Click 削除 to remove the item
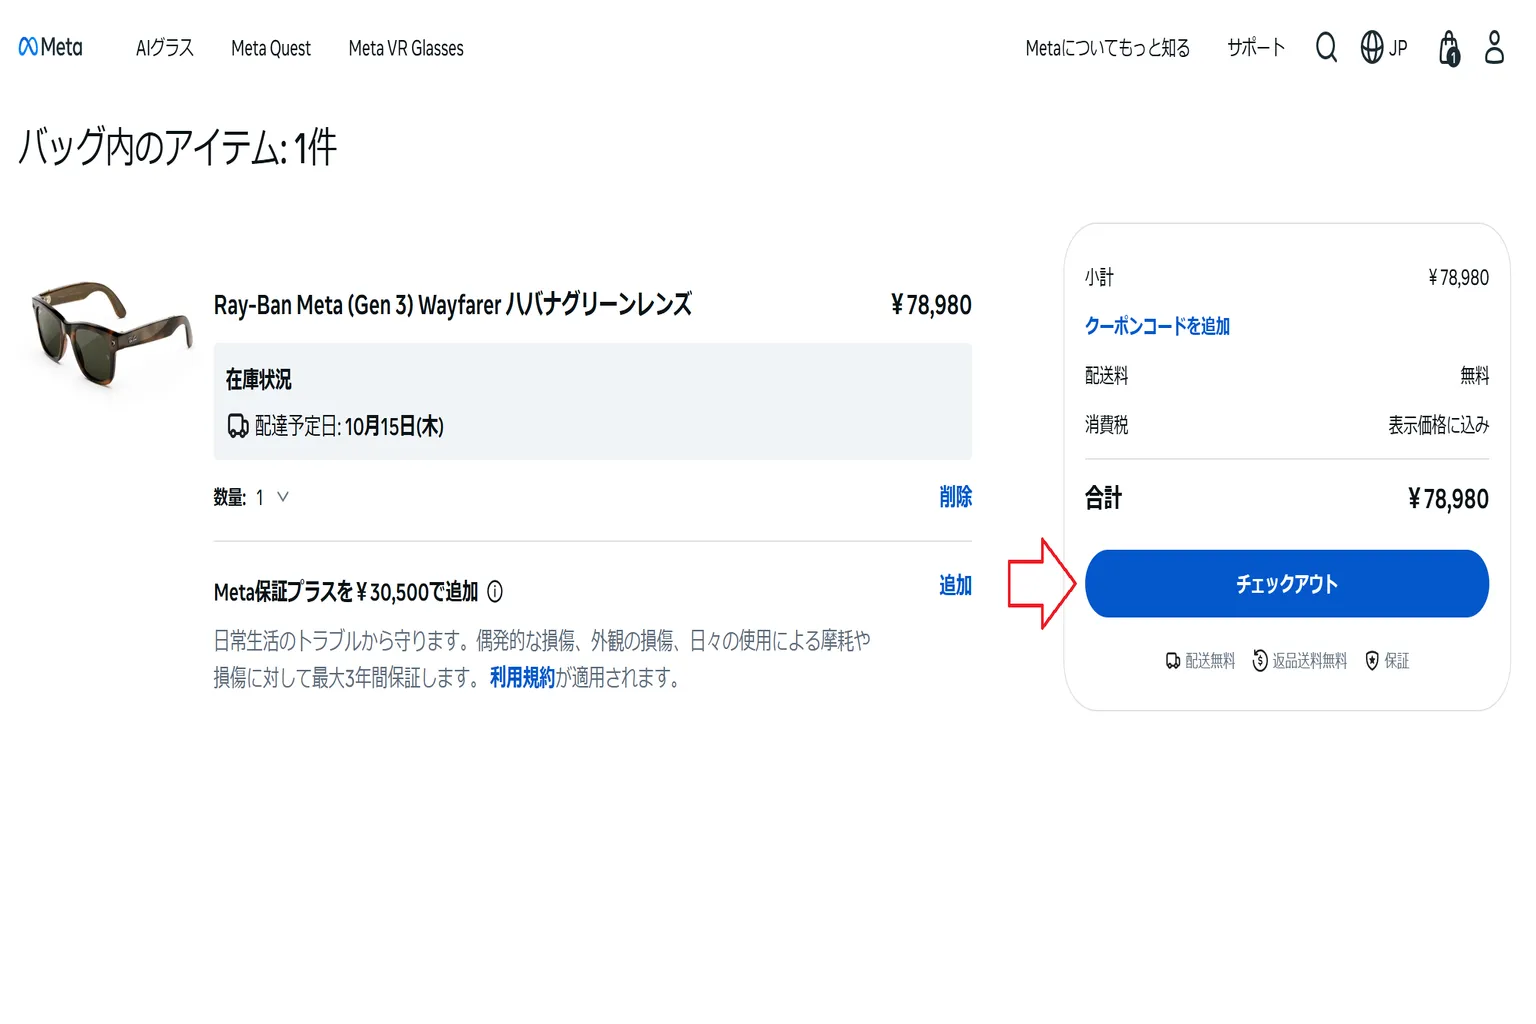 [x=955, y=497]
